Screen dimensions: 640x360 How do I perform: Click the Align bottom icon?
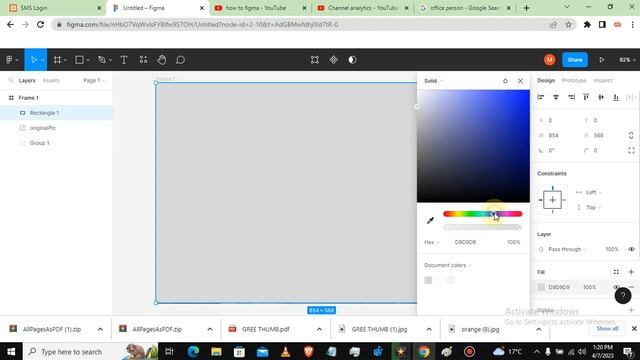tap(616, 97)
